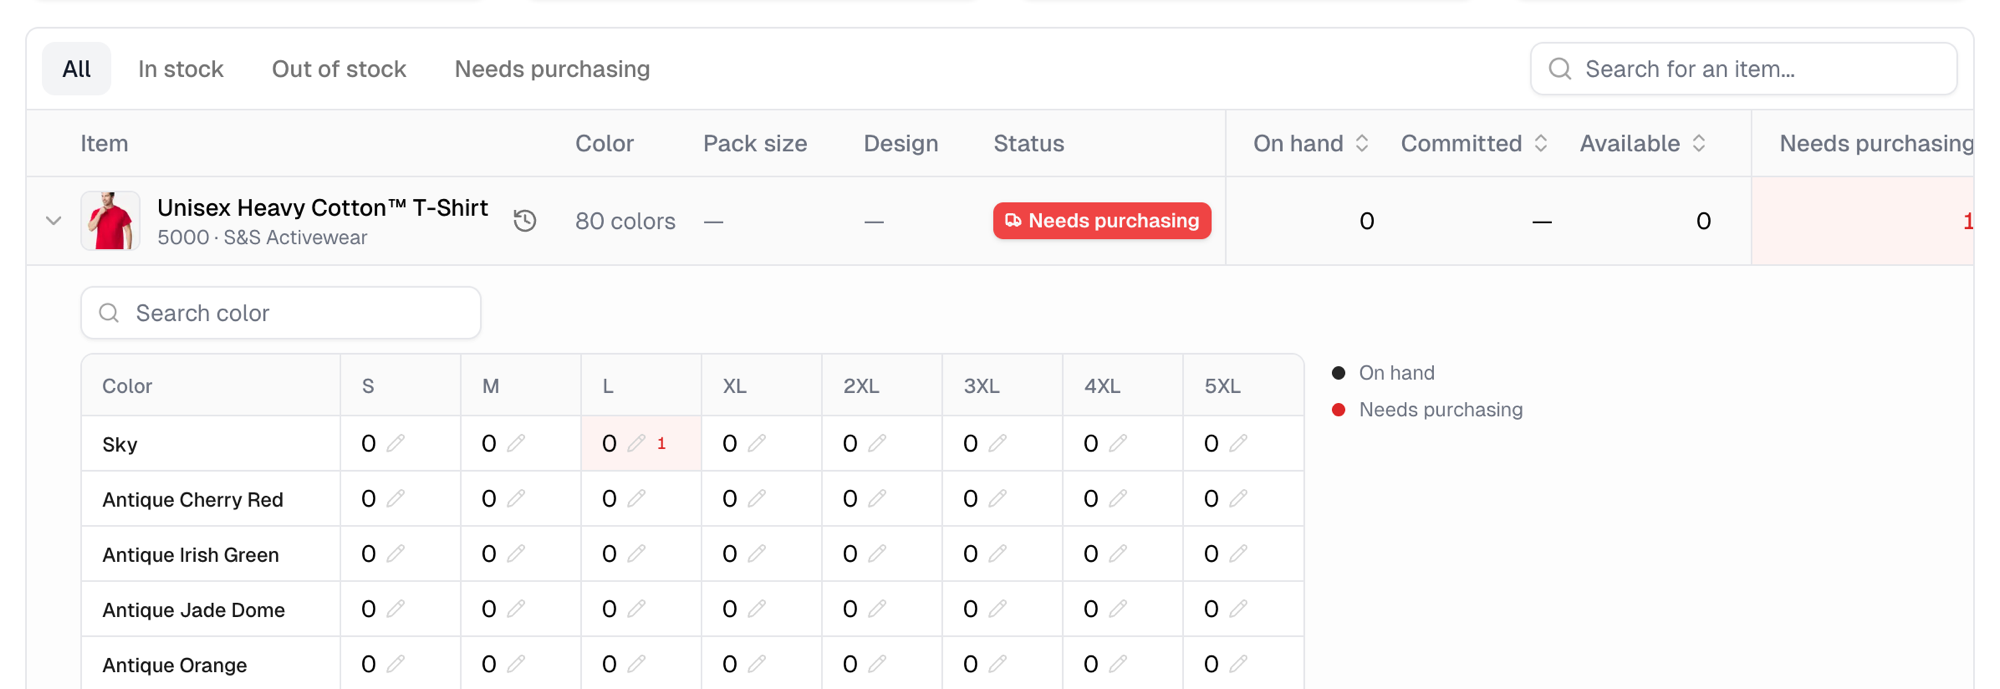Edit Antique Jade Dome XL quantity pencil
The height and width of the screenshot is (689, 2000).
[x=757, y=608]
